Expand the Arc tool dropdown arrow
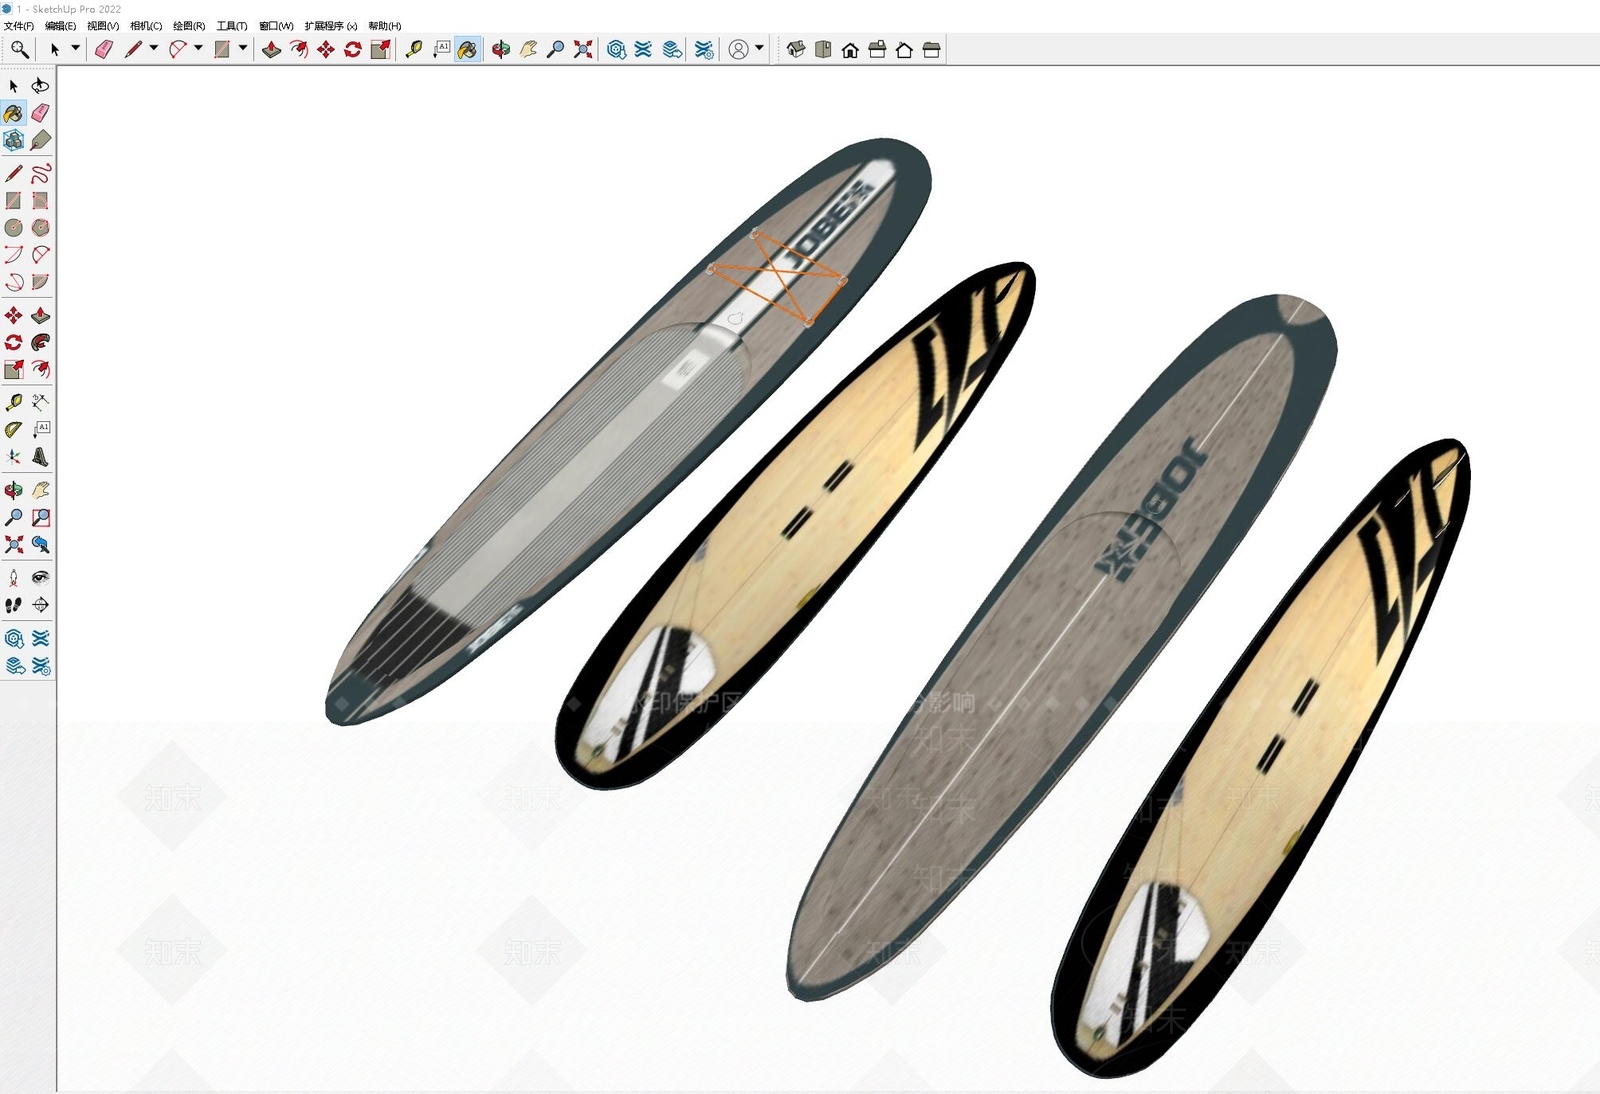Viewport: 1600px width, 1094px height. click(198, 48)
